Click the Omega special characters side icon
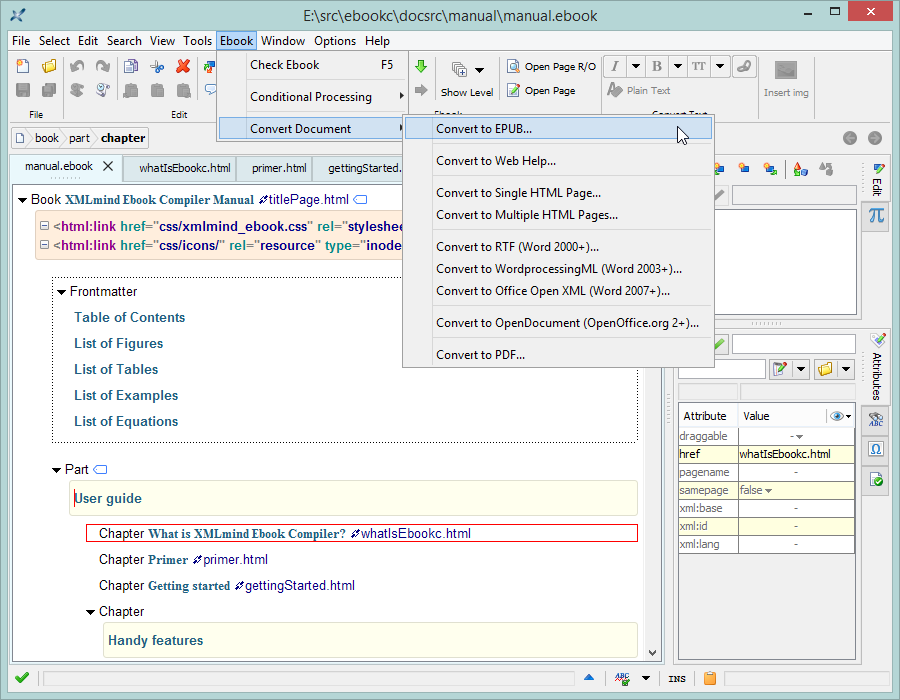 click(x=876, y=449)
